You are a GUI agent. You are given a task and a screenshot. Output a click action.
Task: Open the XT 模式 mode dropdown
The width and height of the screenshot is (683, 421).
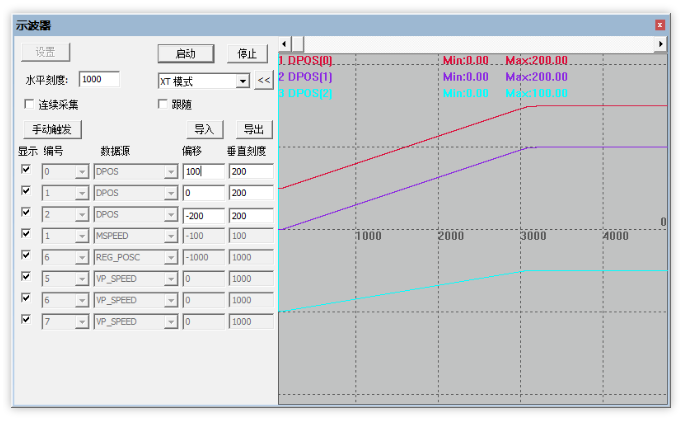[243, 81]
